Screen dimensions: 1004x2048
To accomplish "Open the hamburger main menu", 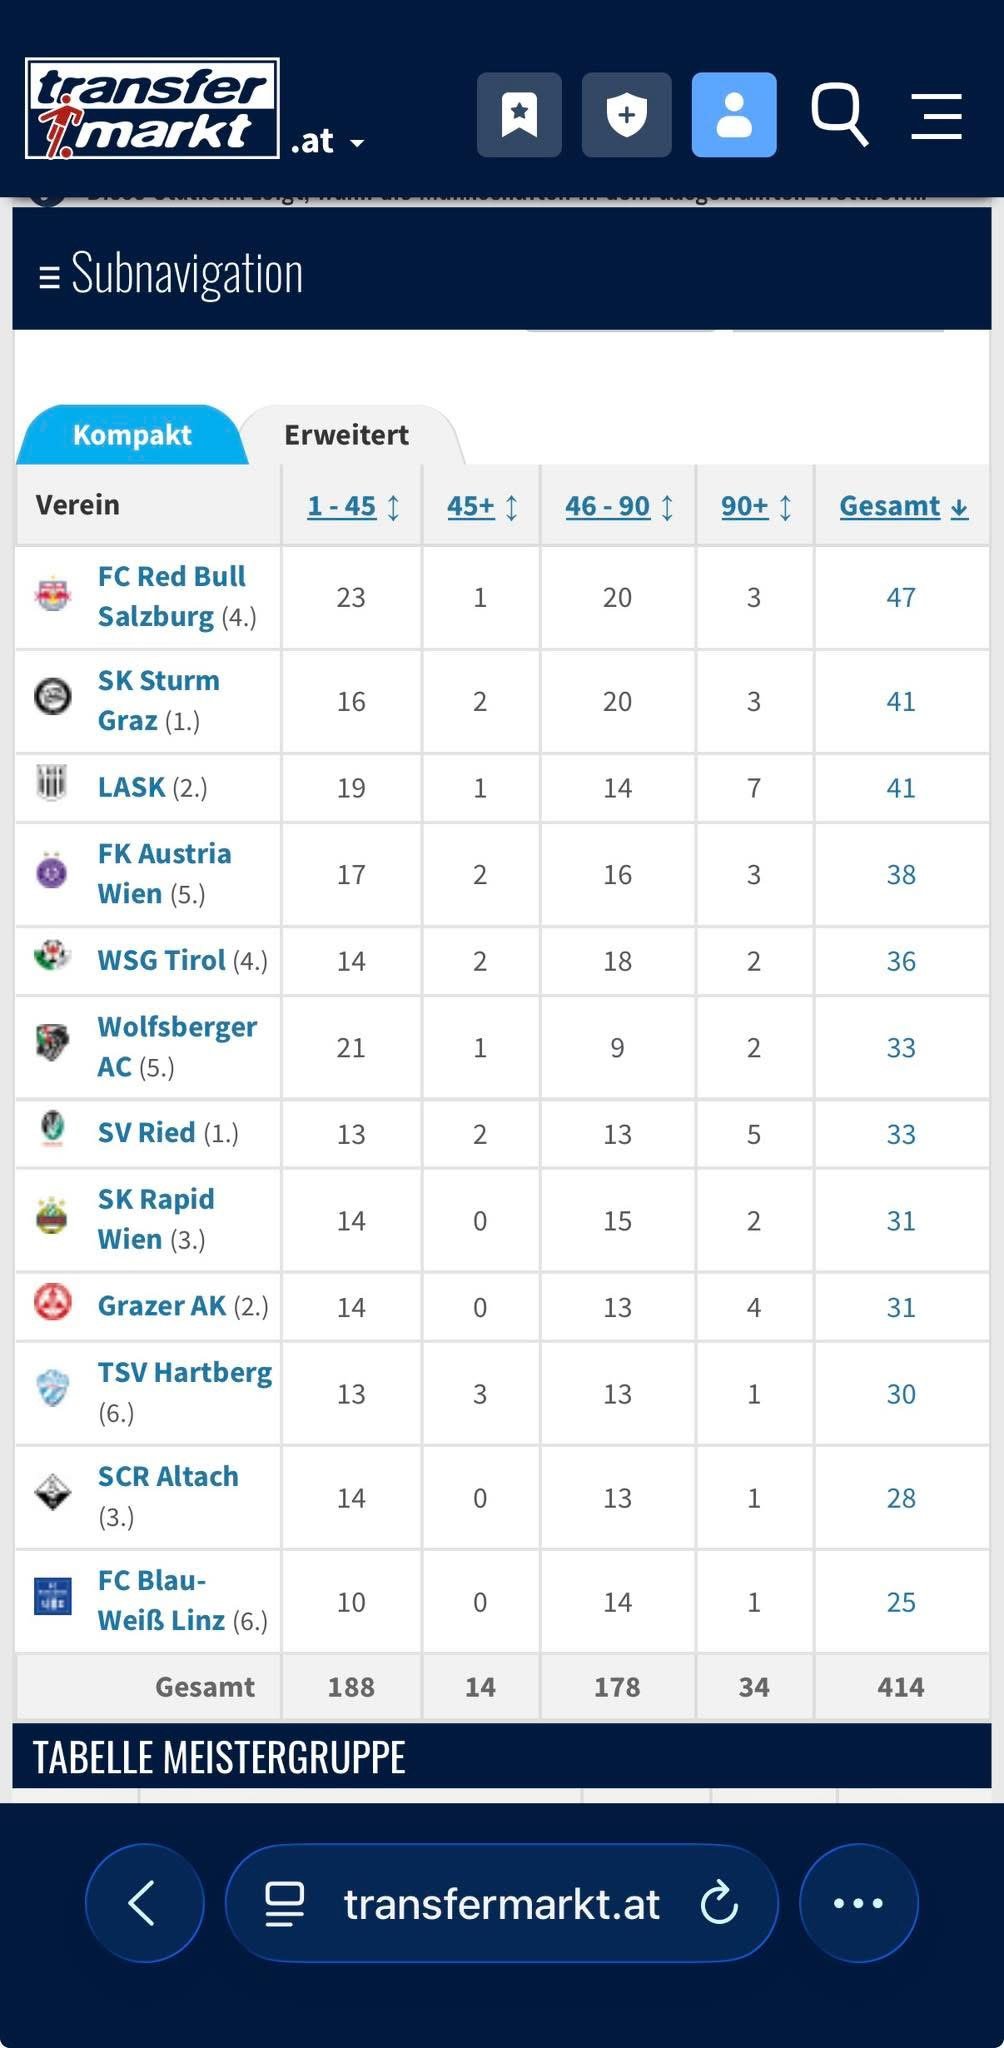I will (936, 116).
